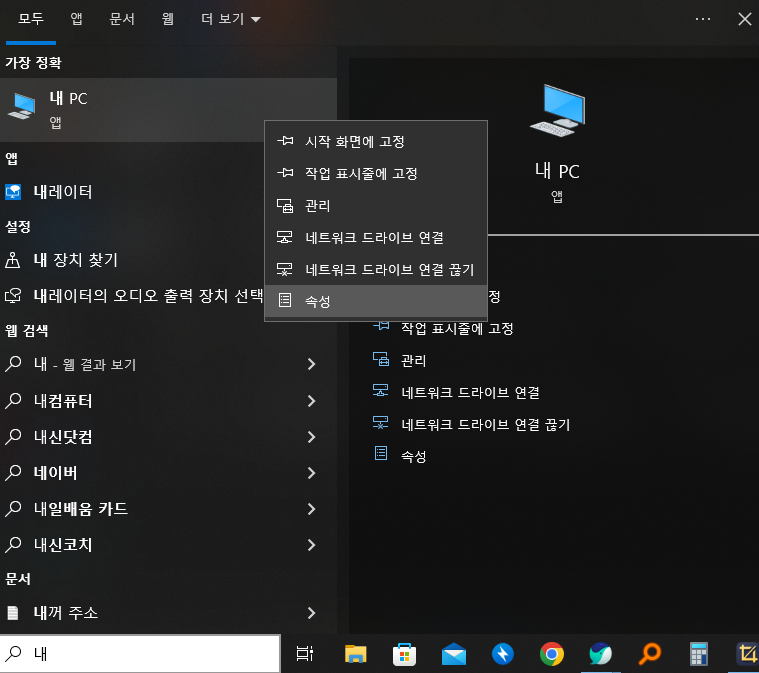Open the green whale taskbar app
Viewport: 759px width, 673px height.
click(x=601, y=654)
